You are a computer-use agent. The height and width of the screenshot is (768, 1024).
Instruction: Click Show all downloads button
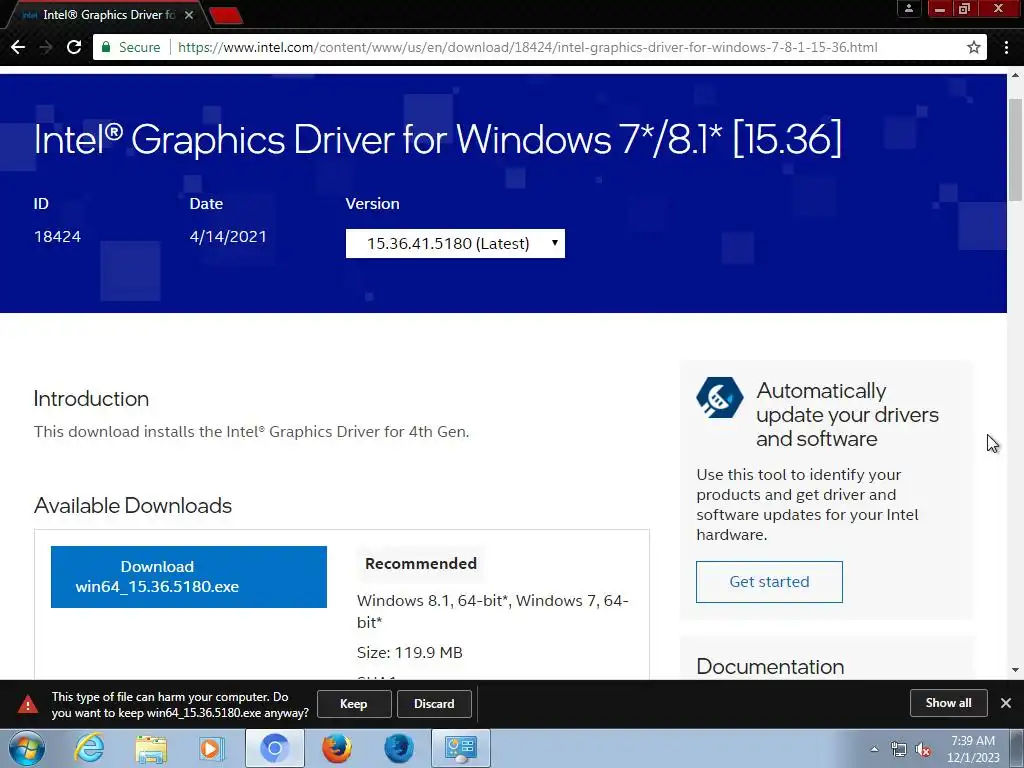[x=948, y=703]
